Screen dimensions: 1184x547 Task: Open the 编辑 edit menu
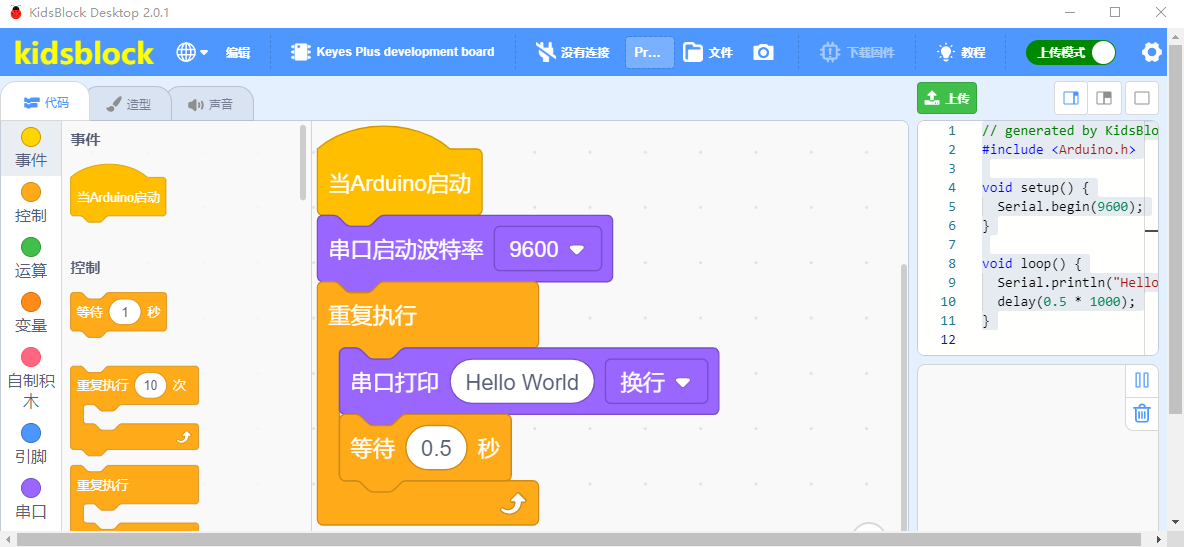238,52
